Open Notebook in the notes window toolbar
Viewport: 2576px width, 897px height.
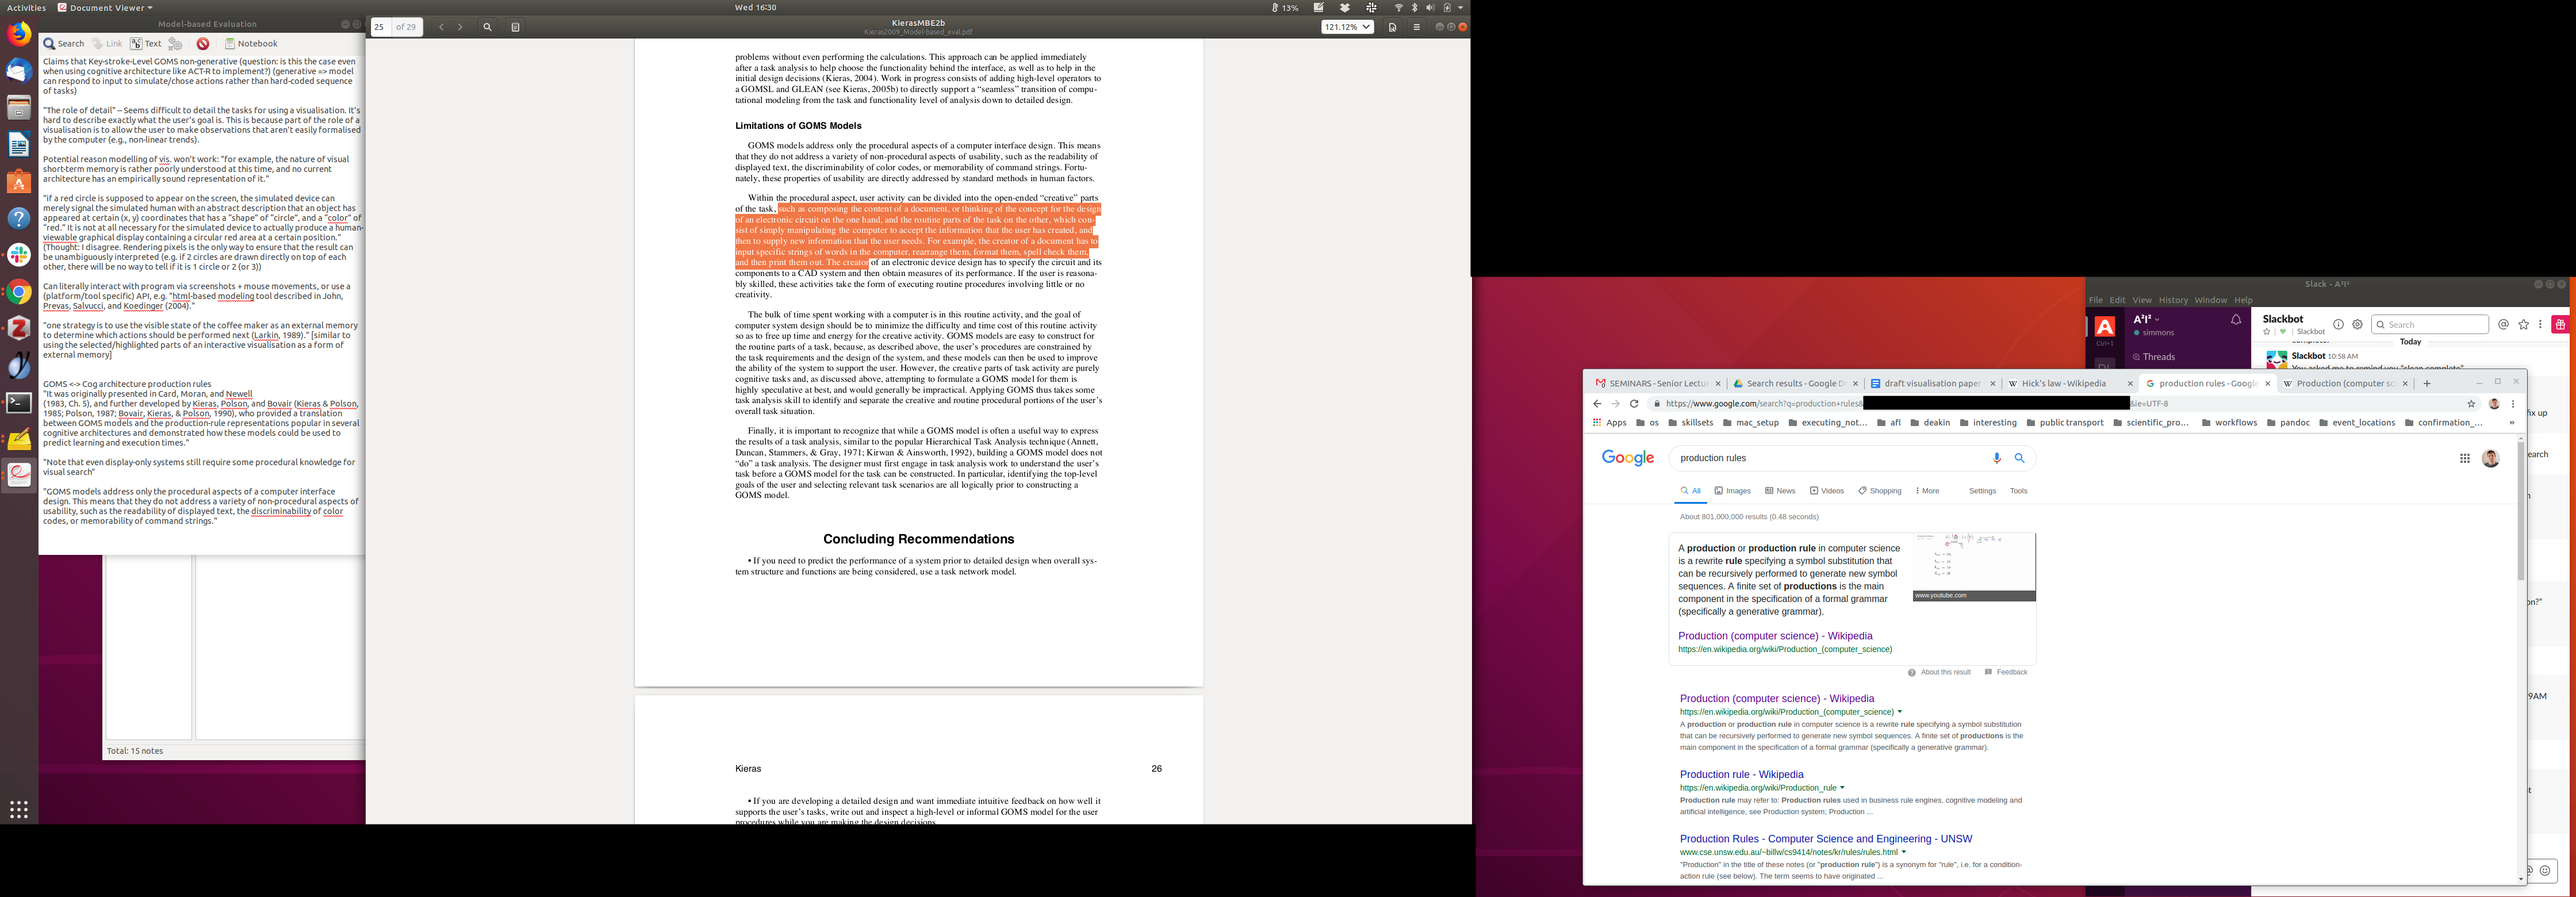tap(251, 44)
